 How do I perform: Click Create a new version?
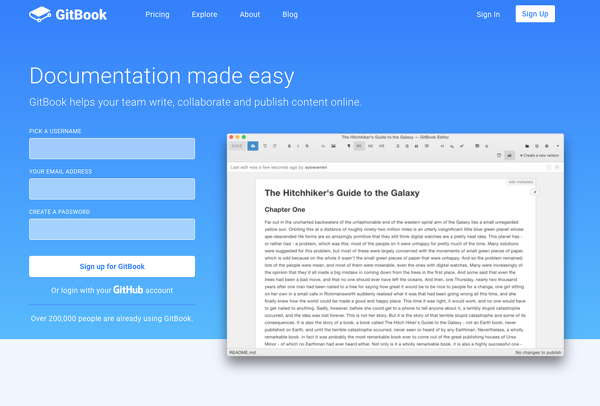(x=540, y=155)
